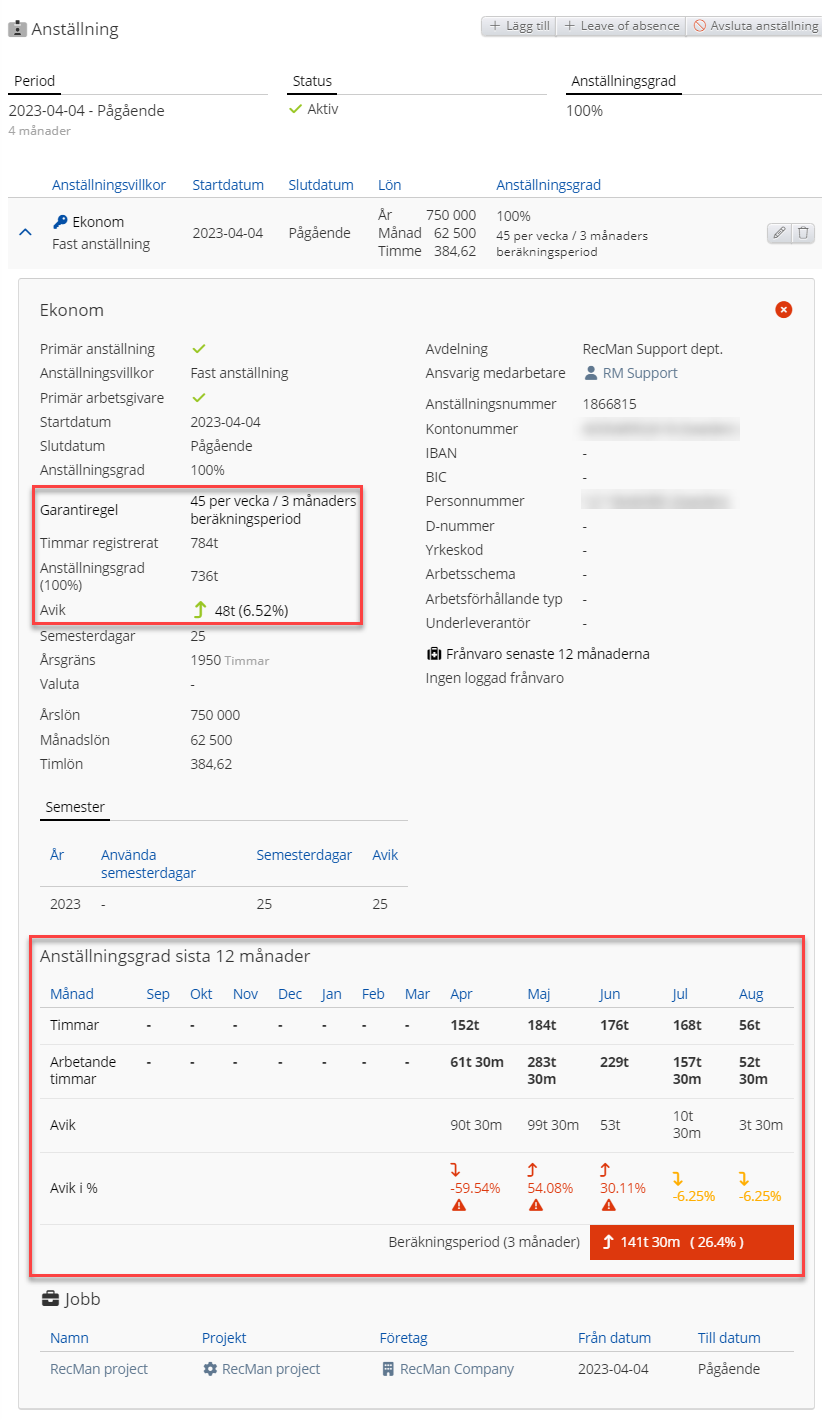Close the Ekonom details panel with red X
822x1420 pixels.
[x=784, y=310]
